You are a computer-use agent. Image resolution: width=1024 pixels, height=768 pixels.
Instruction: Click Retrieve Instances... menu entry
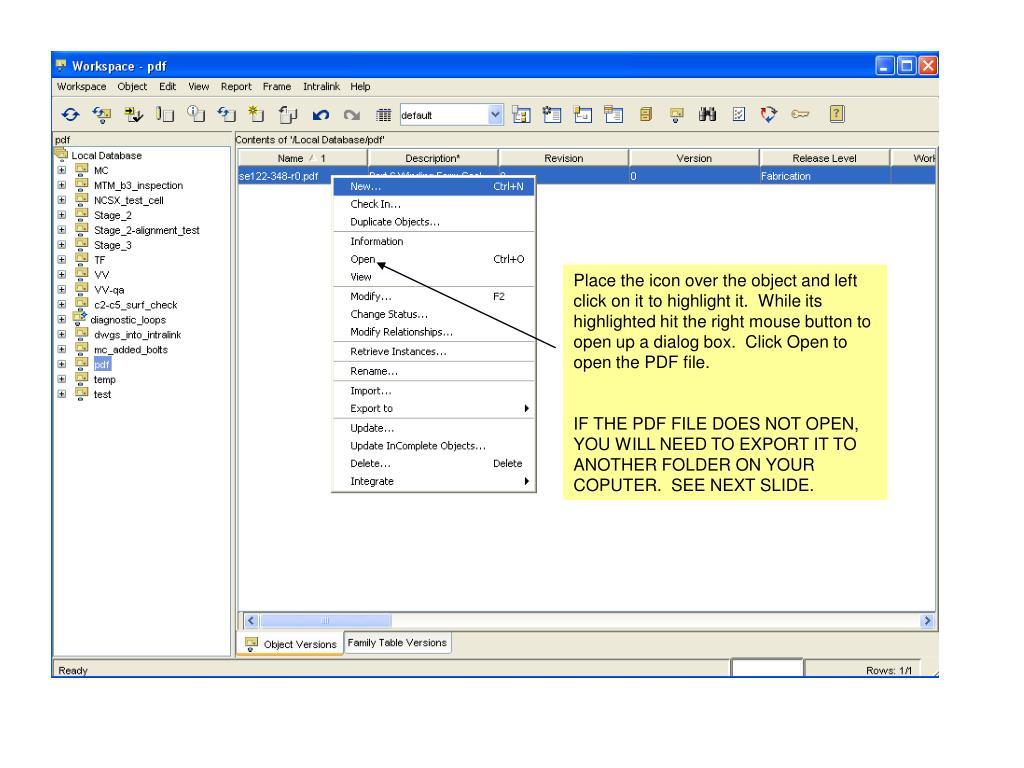tap(434, 351)
